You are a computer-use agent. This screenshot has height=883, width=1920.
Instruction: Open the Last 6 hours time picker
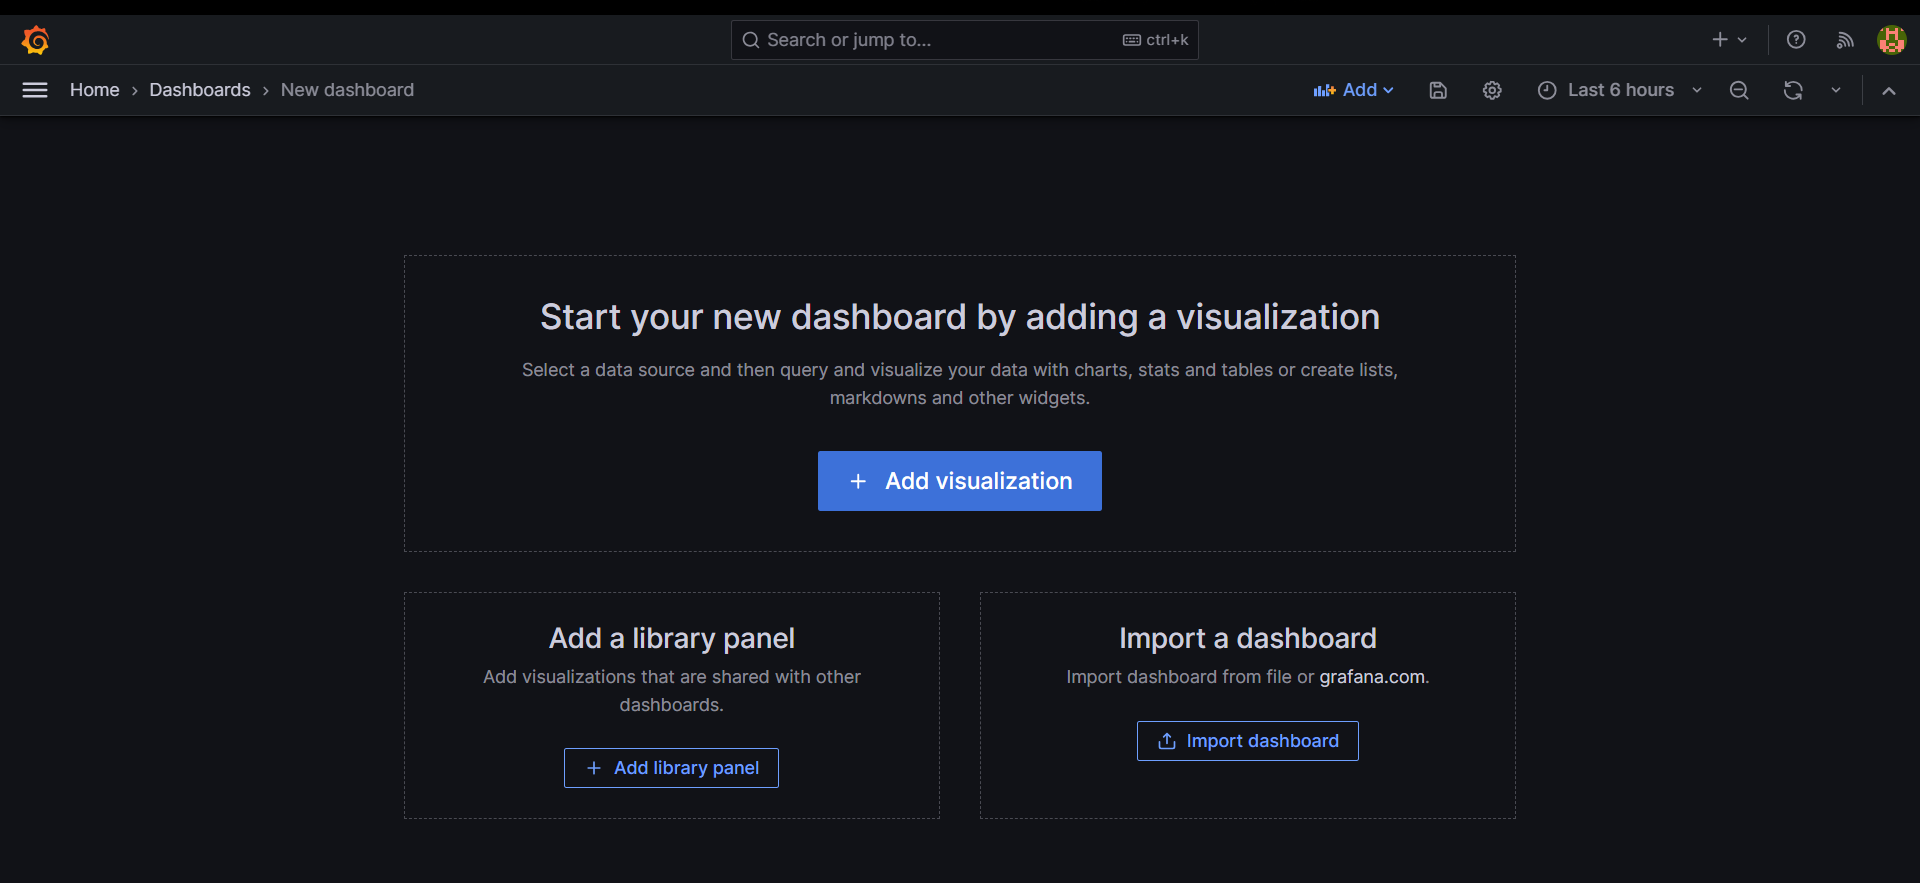tap(1620, 90)
